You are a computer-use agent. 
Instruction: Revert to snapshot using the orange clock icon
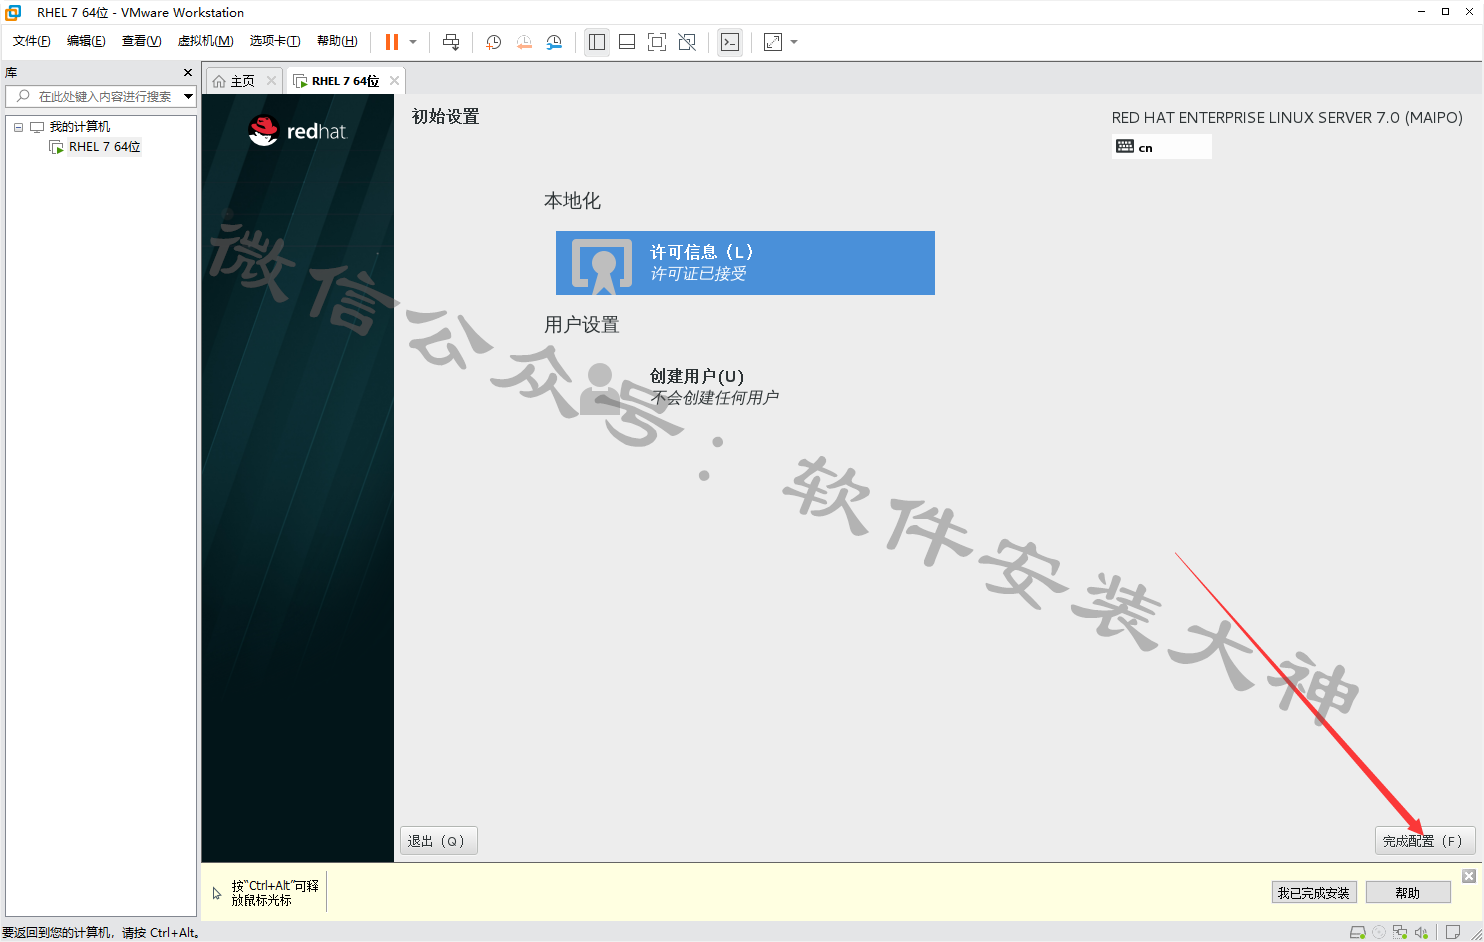[523, 42]
